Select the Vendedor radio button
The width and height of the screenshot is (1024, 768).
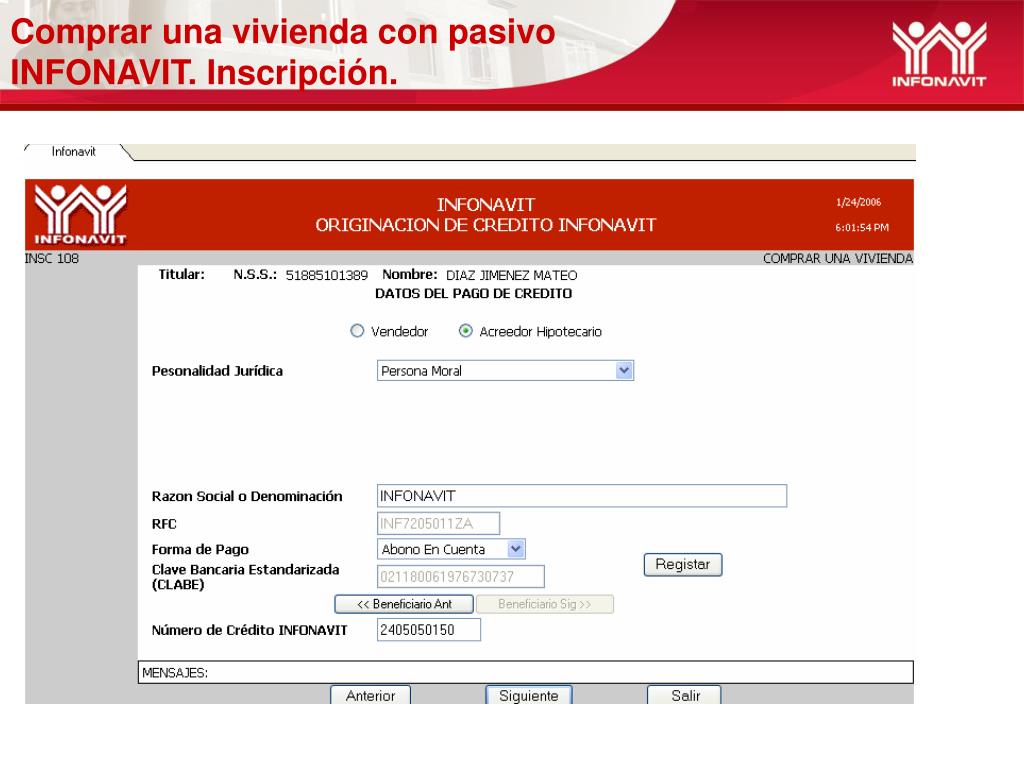(357, 331)
